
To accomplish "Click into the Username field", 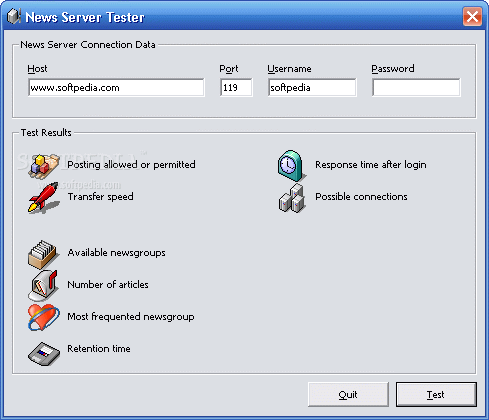I will click(312, 87).
